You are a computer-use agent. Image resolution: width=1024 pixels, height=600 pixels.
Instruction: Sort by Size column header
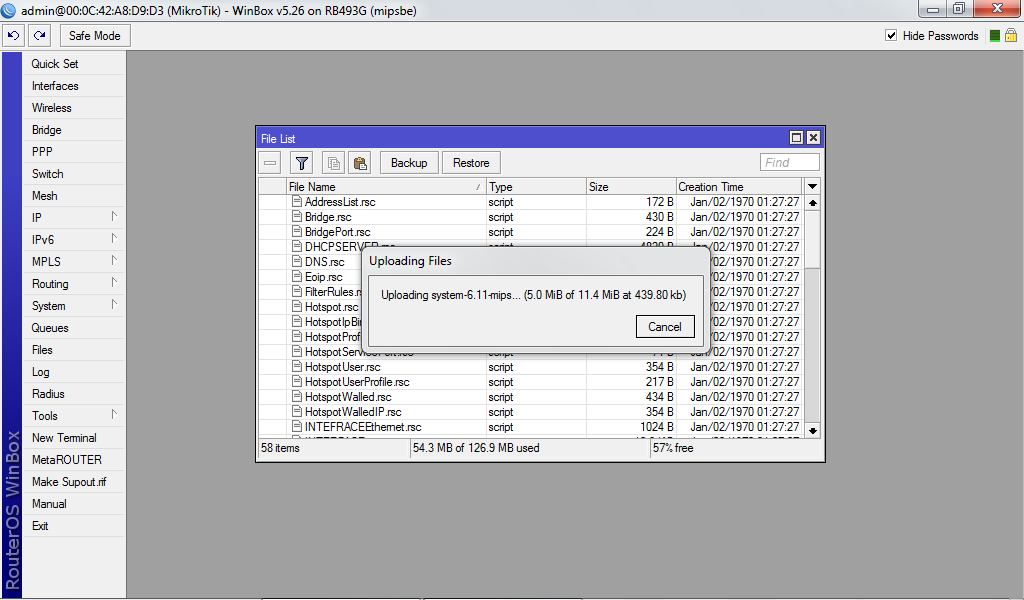pyautogui.click(x=631, y=187)
